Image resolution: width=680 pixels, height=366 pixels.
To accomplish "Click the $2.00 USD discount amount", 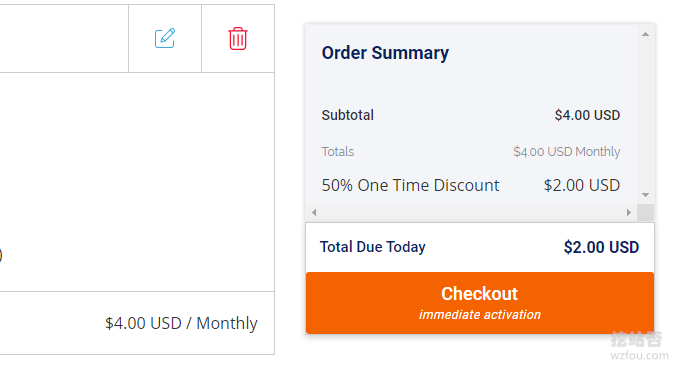I will pos(582,185).
